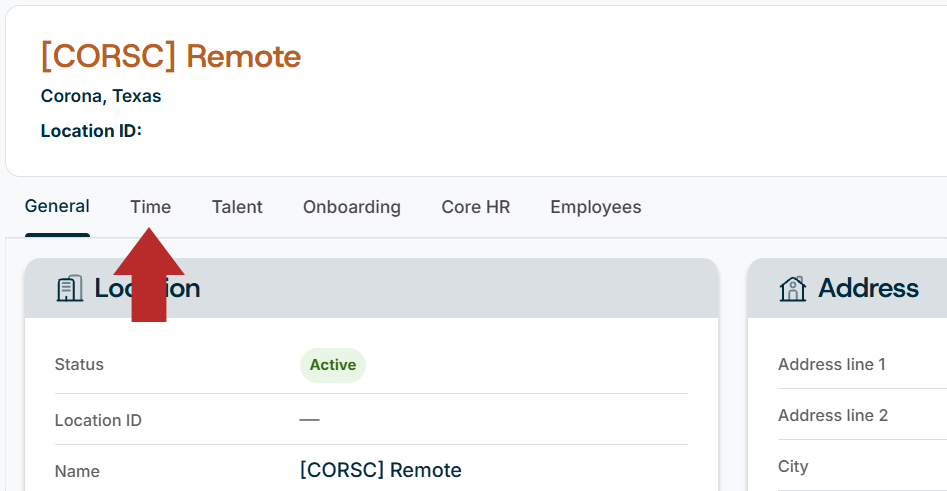Select the Onboarding tab
The height and width of the screenshot is (491, 947).
[352, 207]
